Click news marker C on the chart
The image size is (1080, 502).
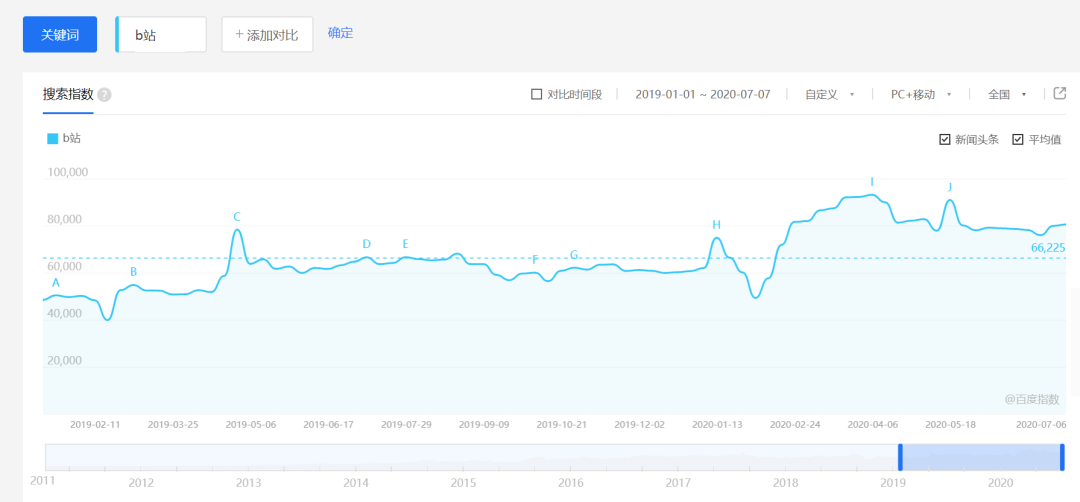click(237, 217)
